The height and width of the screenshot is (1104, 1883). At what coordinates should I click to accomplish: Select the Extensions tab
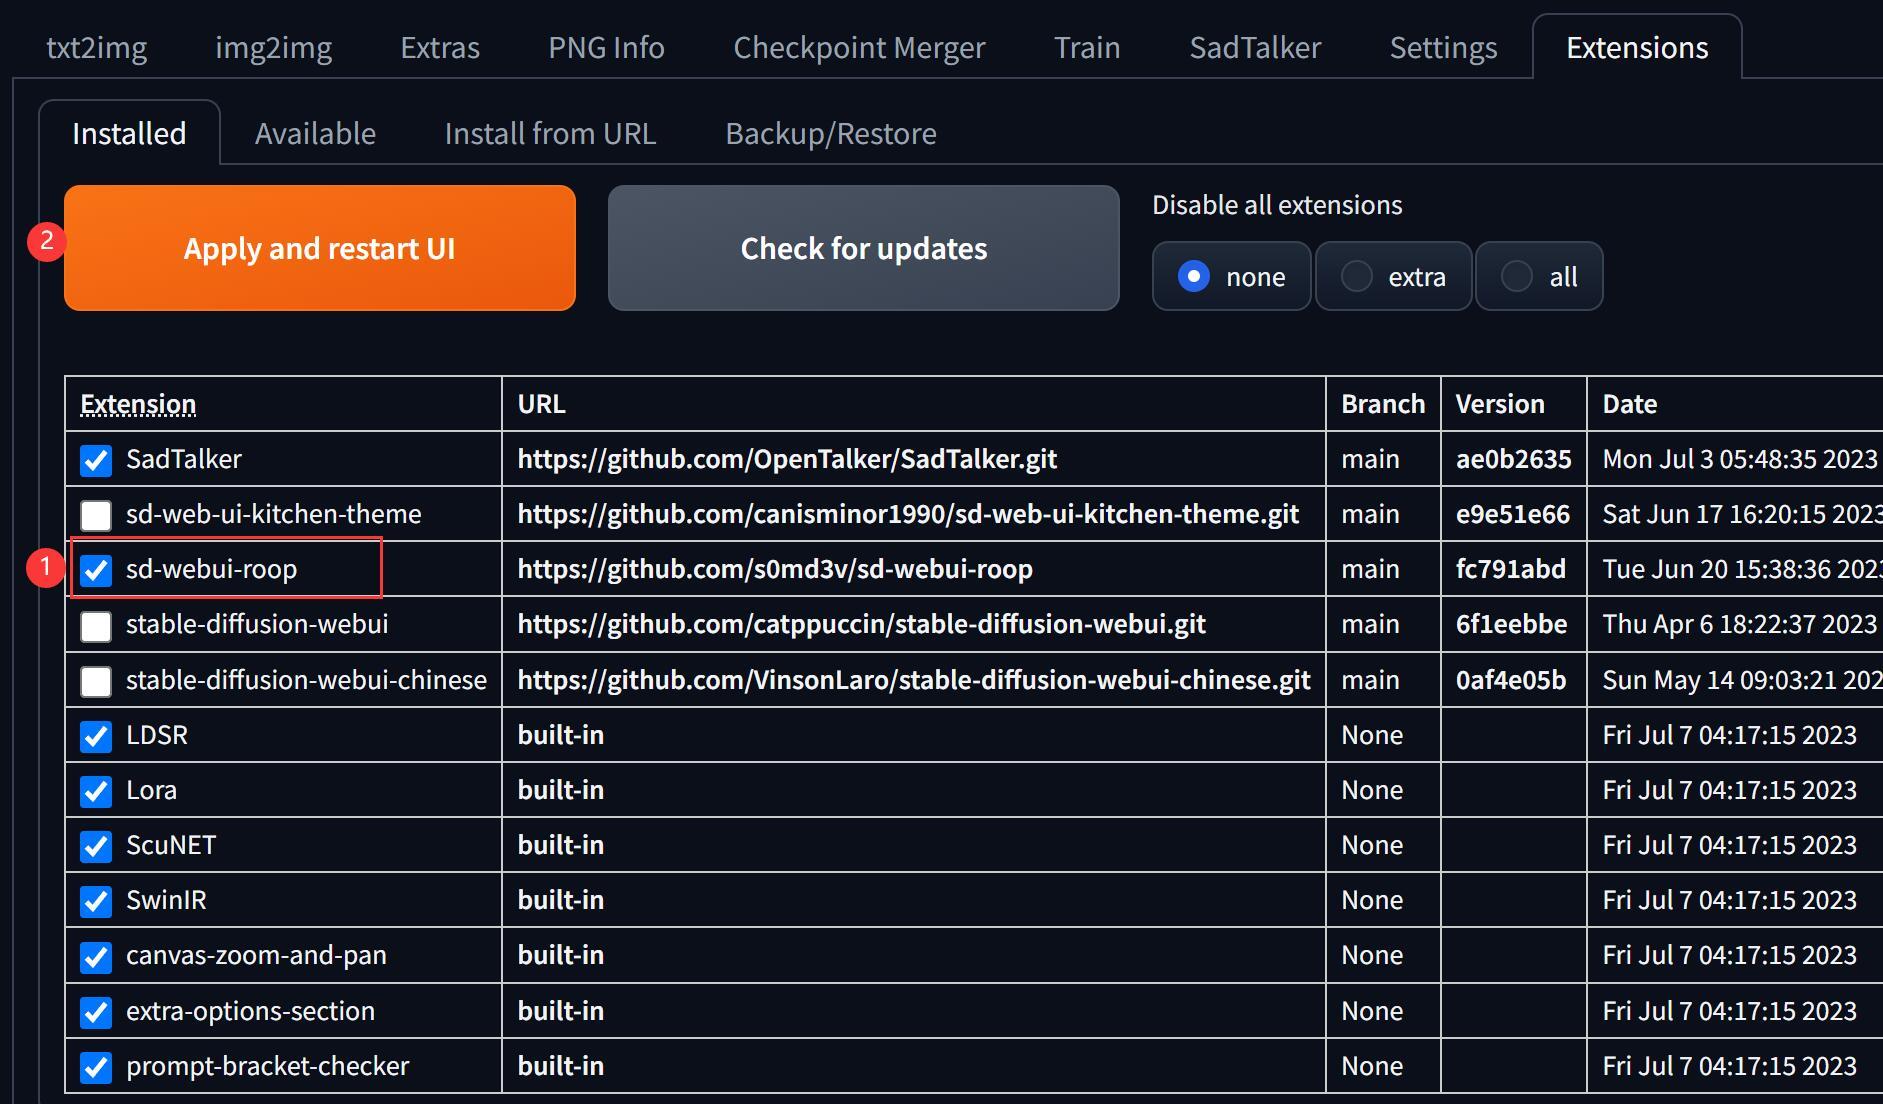pyautogui.click(x=1637, y=47)
